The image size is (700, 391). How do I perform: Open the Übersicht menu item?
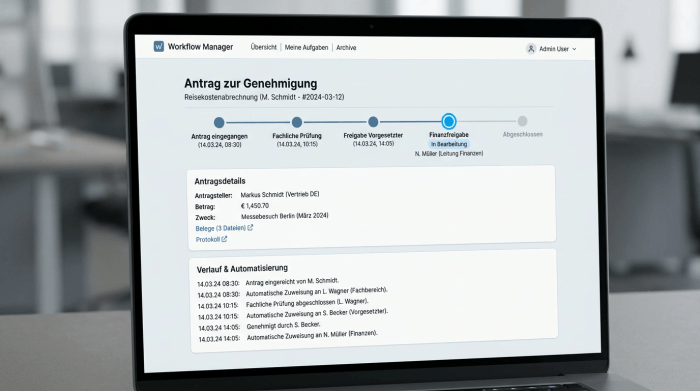tap(263, 47)
